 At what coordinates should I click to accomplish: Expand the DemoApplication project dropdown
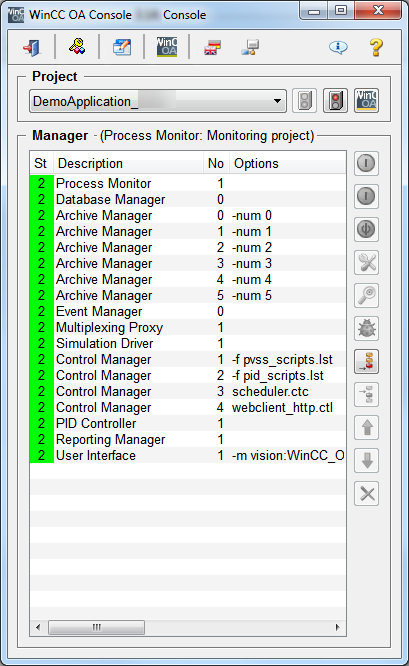(x=158, y=101)
